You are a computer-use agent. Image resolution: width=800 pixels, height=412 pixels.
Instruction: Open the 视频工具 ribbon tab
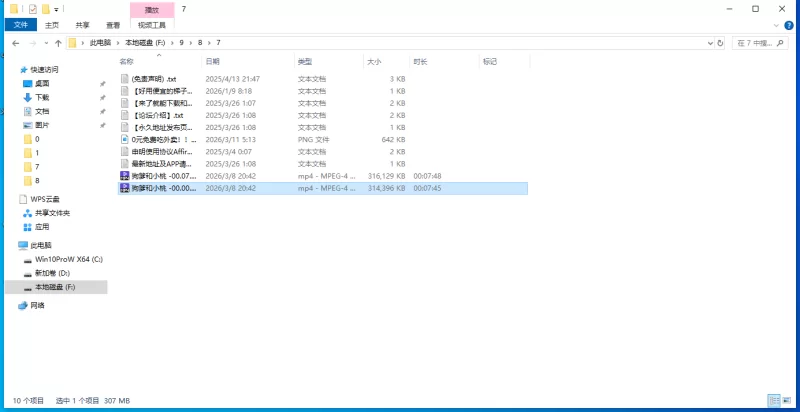pyautogui.click(x=152, y=24)
